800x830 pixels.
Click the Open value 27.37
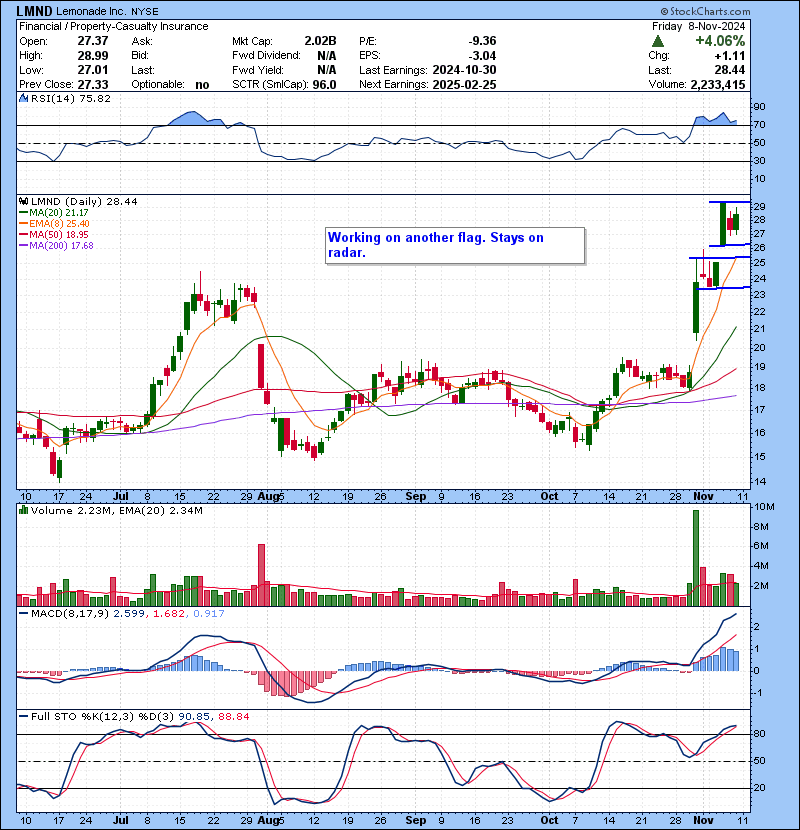[93, 41]
